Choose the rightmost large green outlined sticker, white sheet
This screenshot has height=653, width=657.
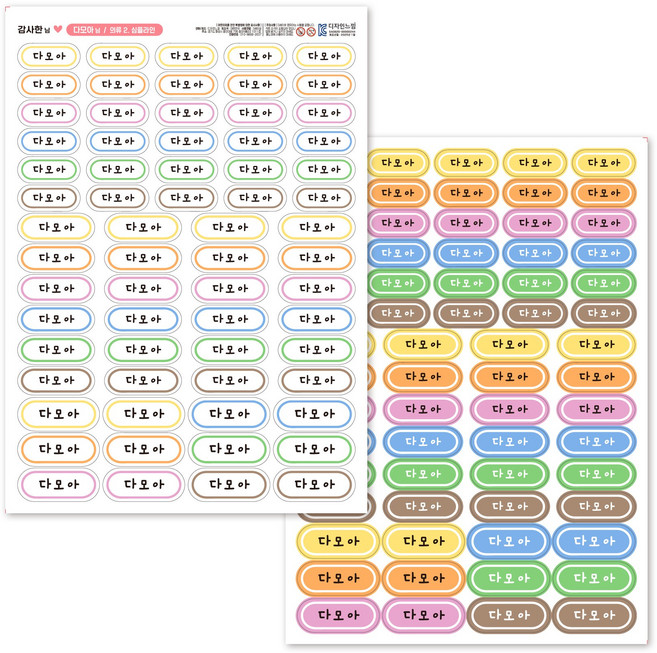coord(314,449)
